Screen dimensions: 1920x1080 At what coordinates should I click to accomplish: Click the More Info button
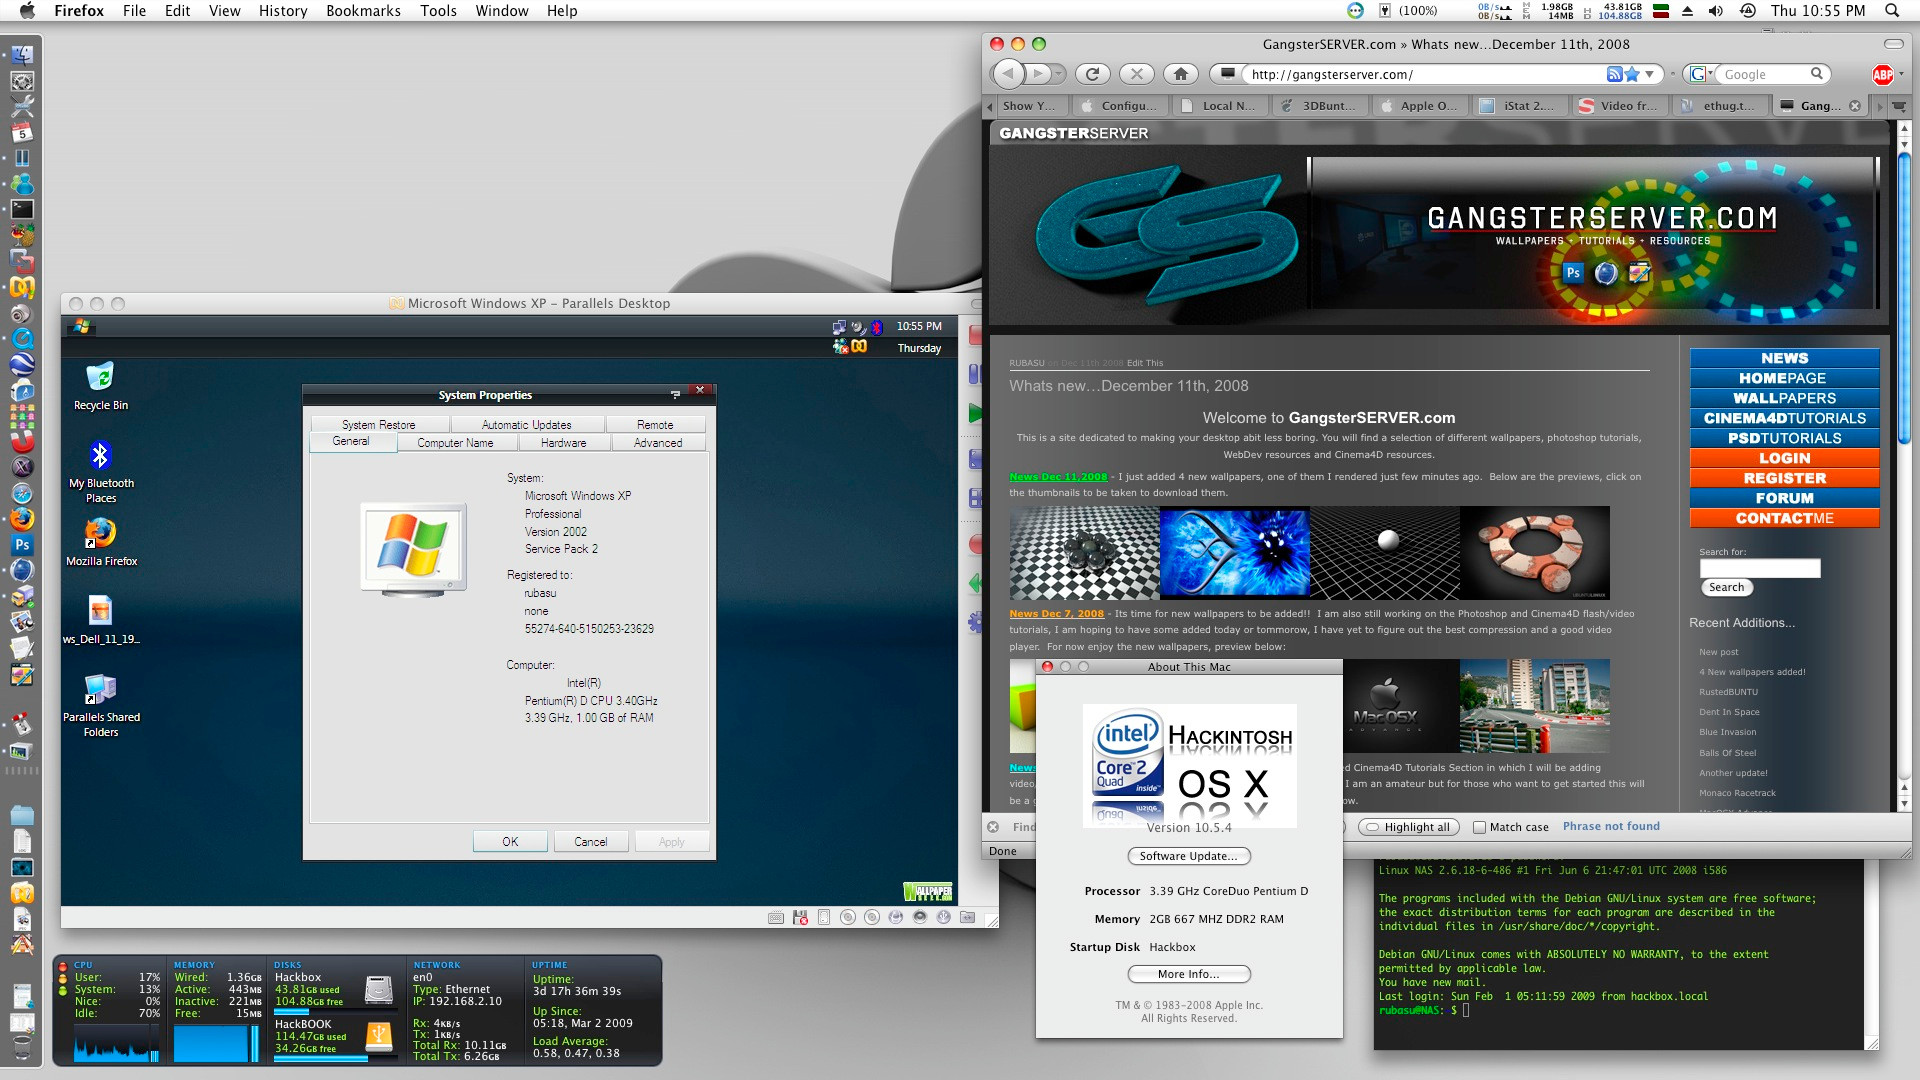1188,974
